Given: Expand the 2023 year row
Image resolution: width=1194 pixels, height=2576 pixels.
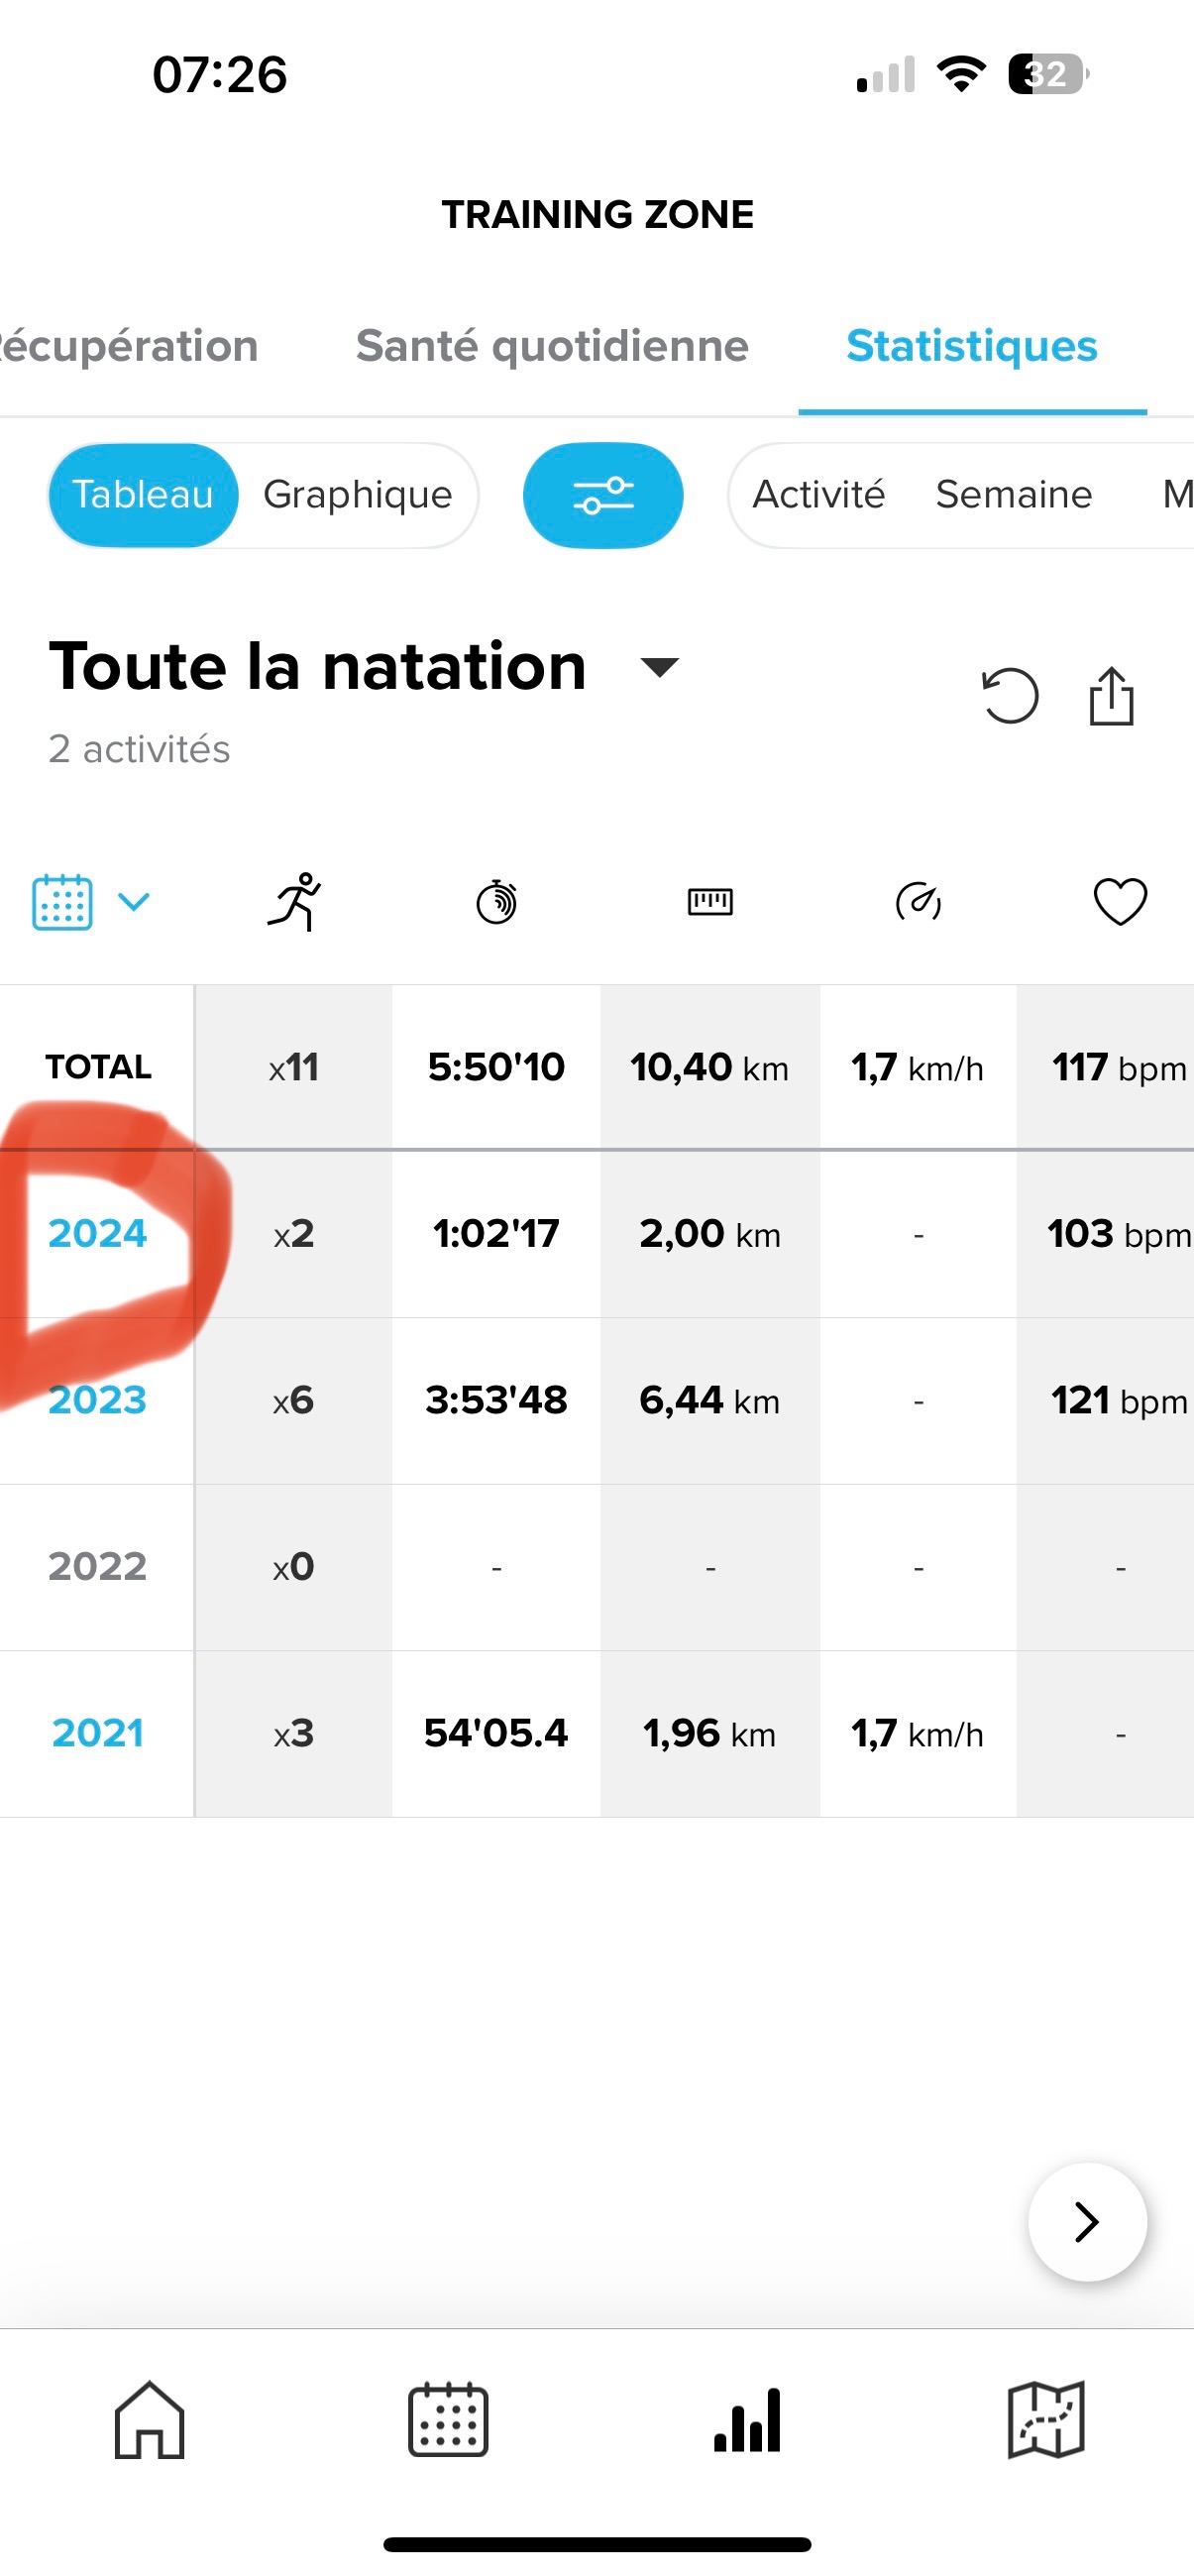Looking at the screenshot, I should (98, 1400).
